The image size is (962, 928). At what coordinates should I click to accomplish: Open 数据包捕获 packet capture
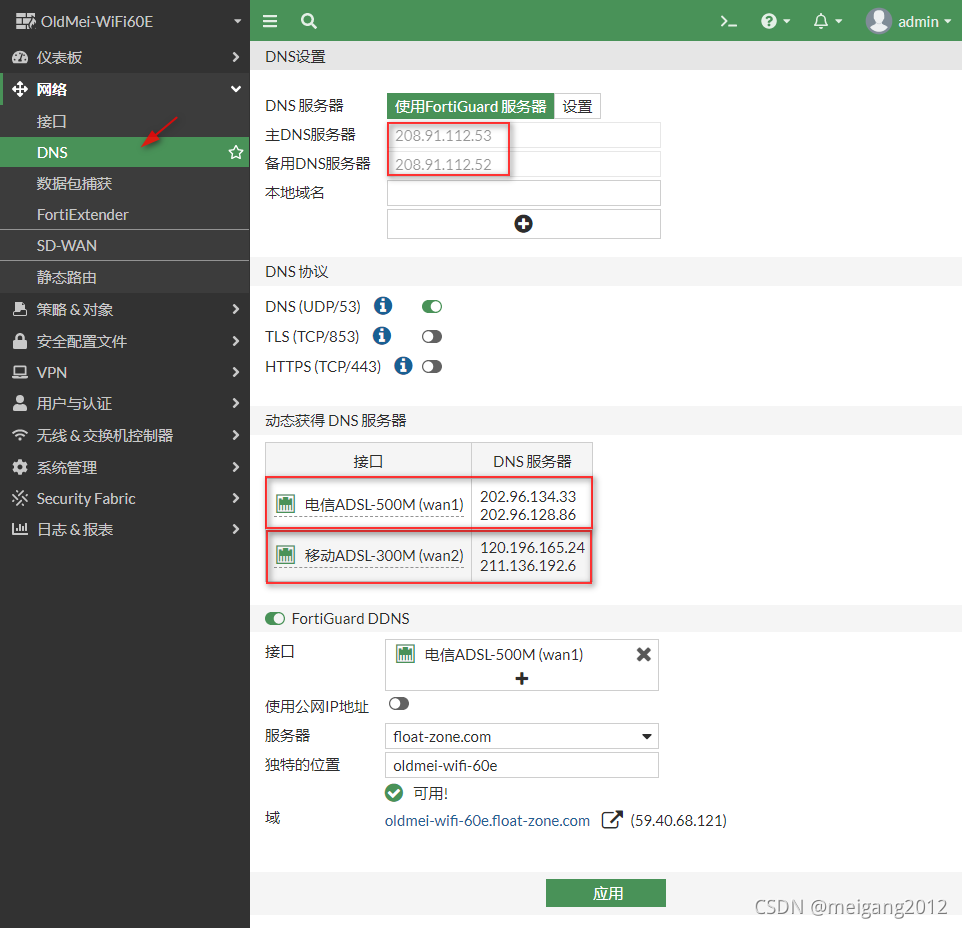point(125,183)
